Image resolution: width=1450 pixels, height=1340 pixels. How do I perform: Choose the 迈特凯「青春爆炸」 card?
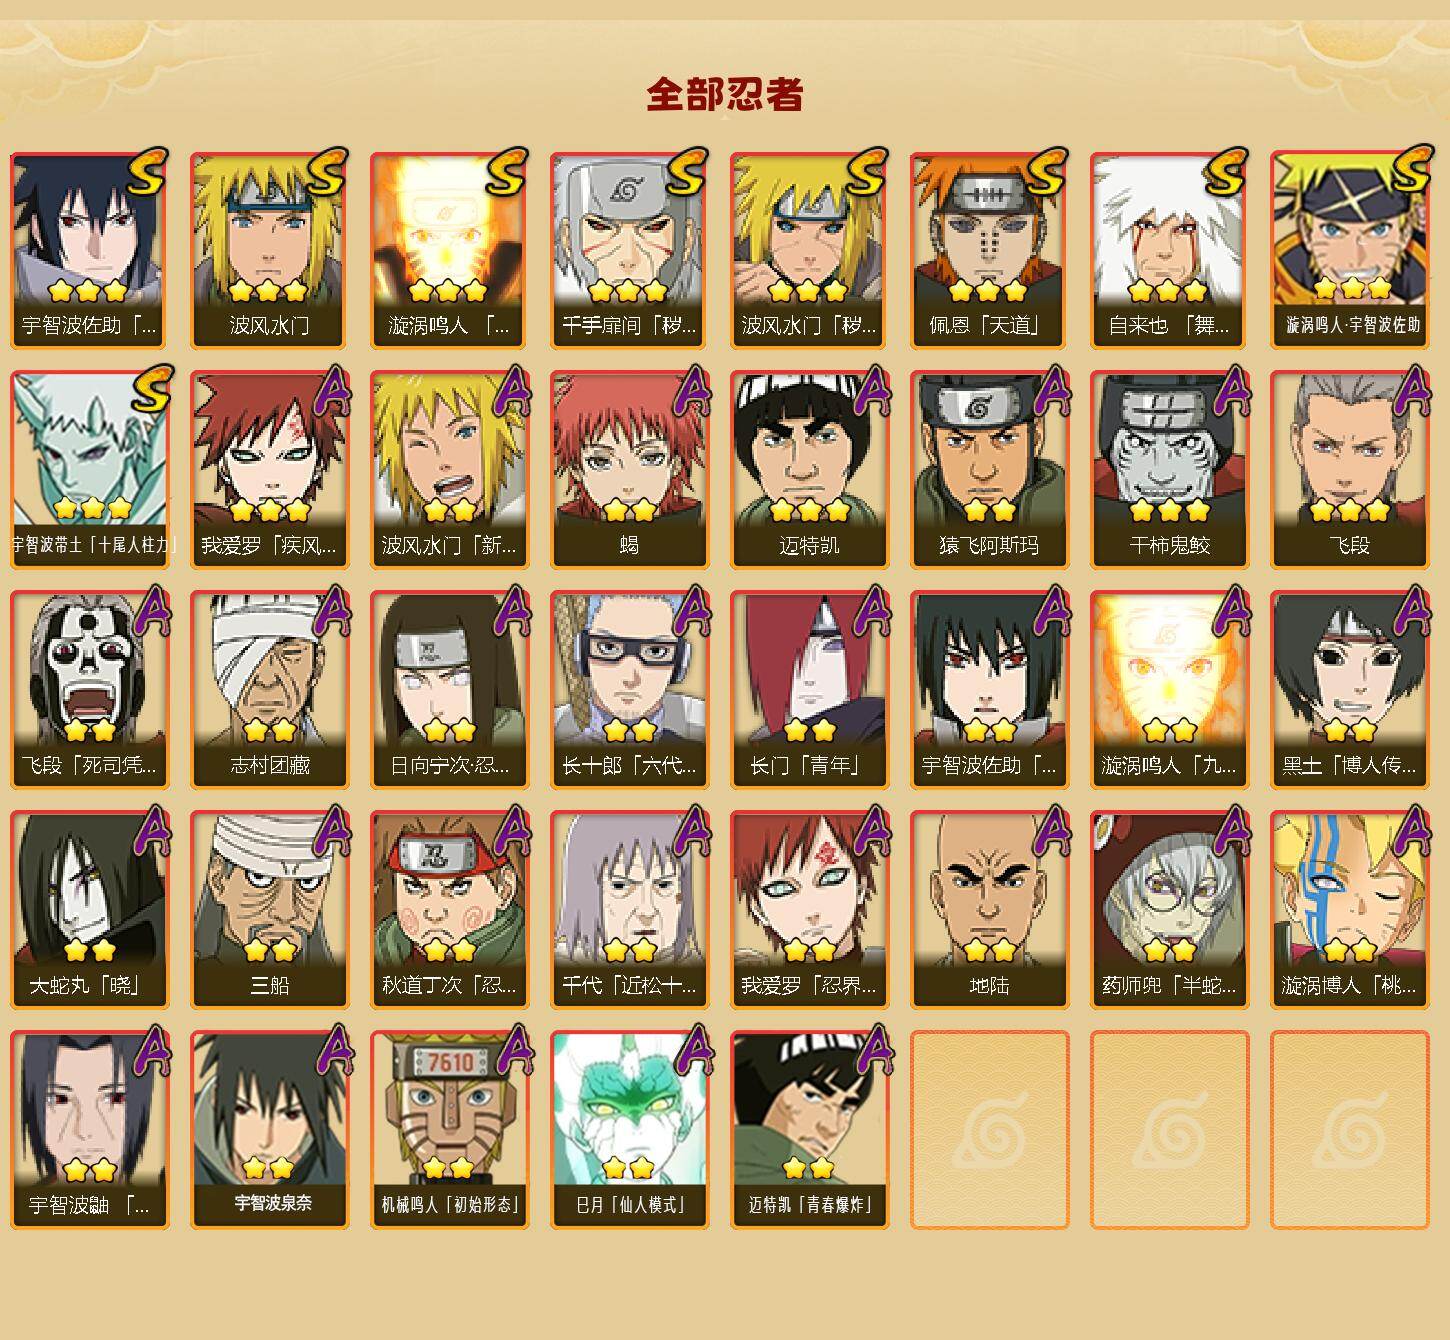click(x=809, y=1130)
